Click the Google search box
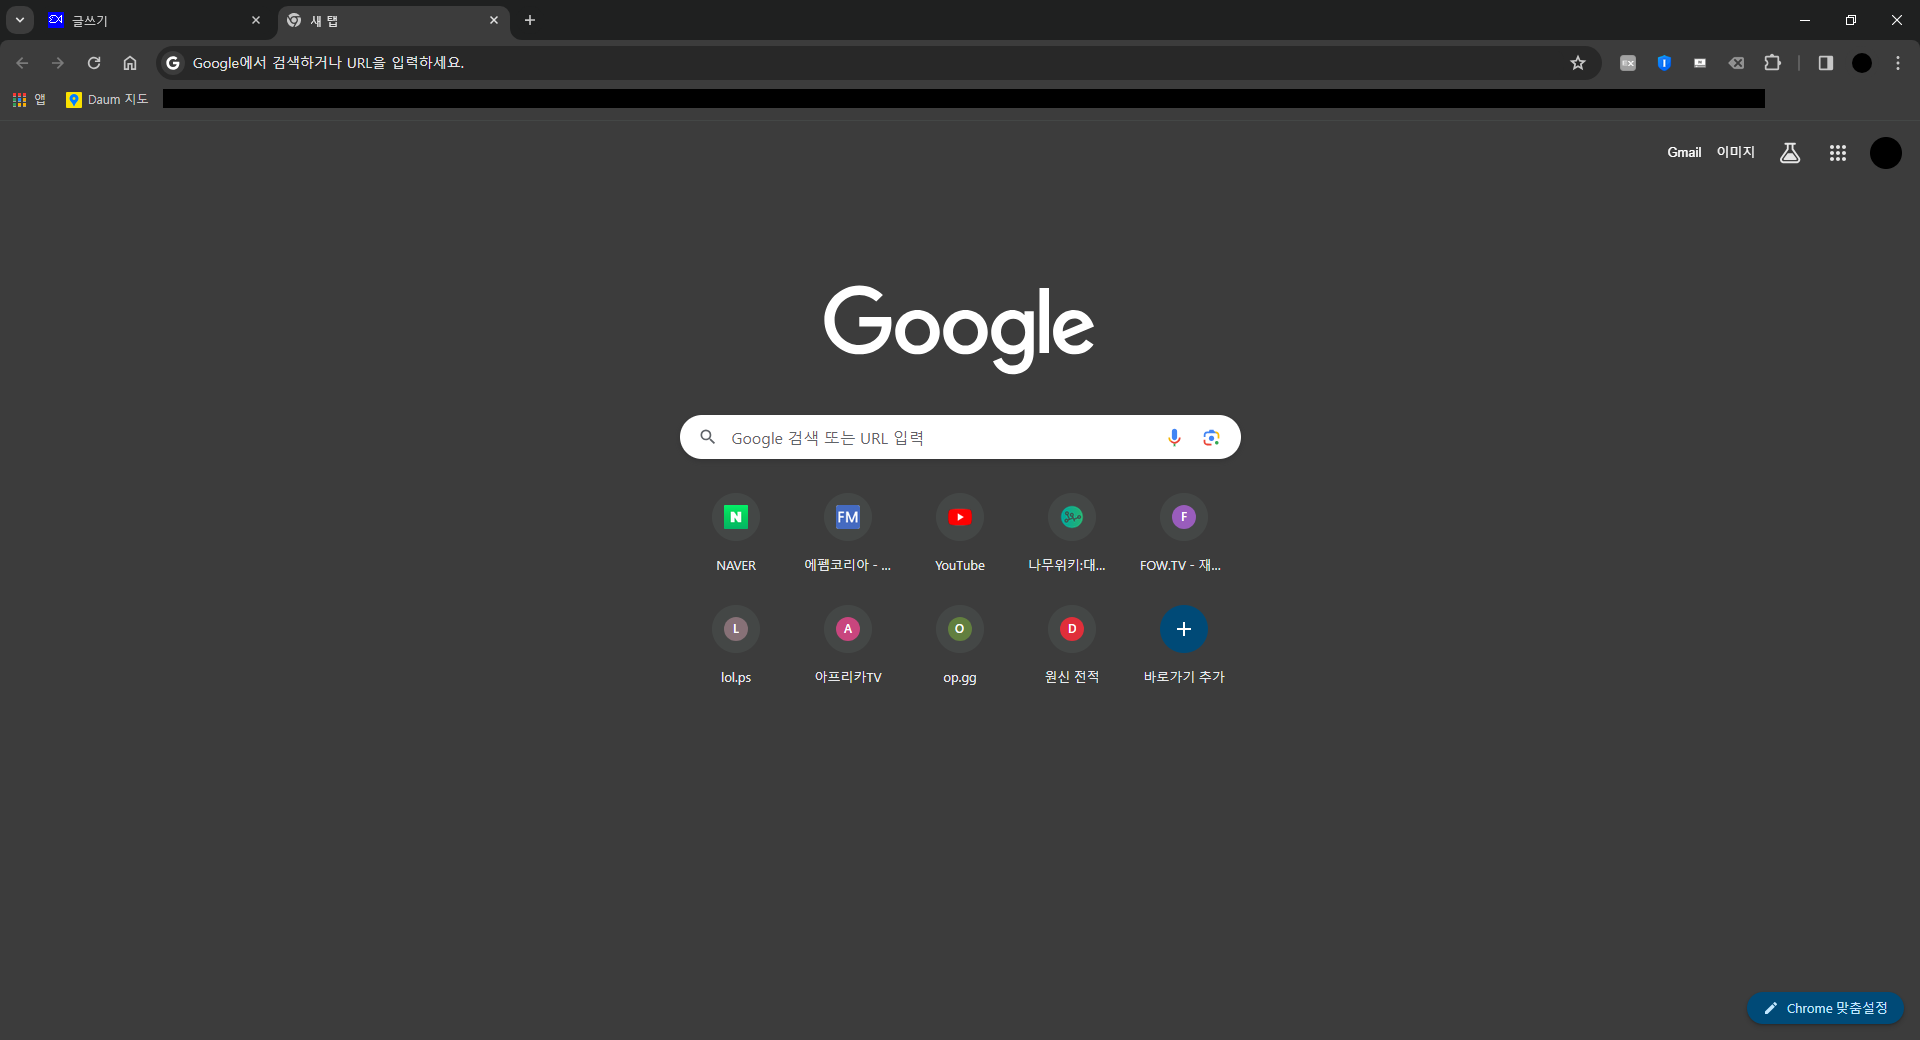 click(x=960, y=437)
